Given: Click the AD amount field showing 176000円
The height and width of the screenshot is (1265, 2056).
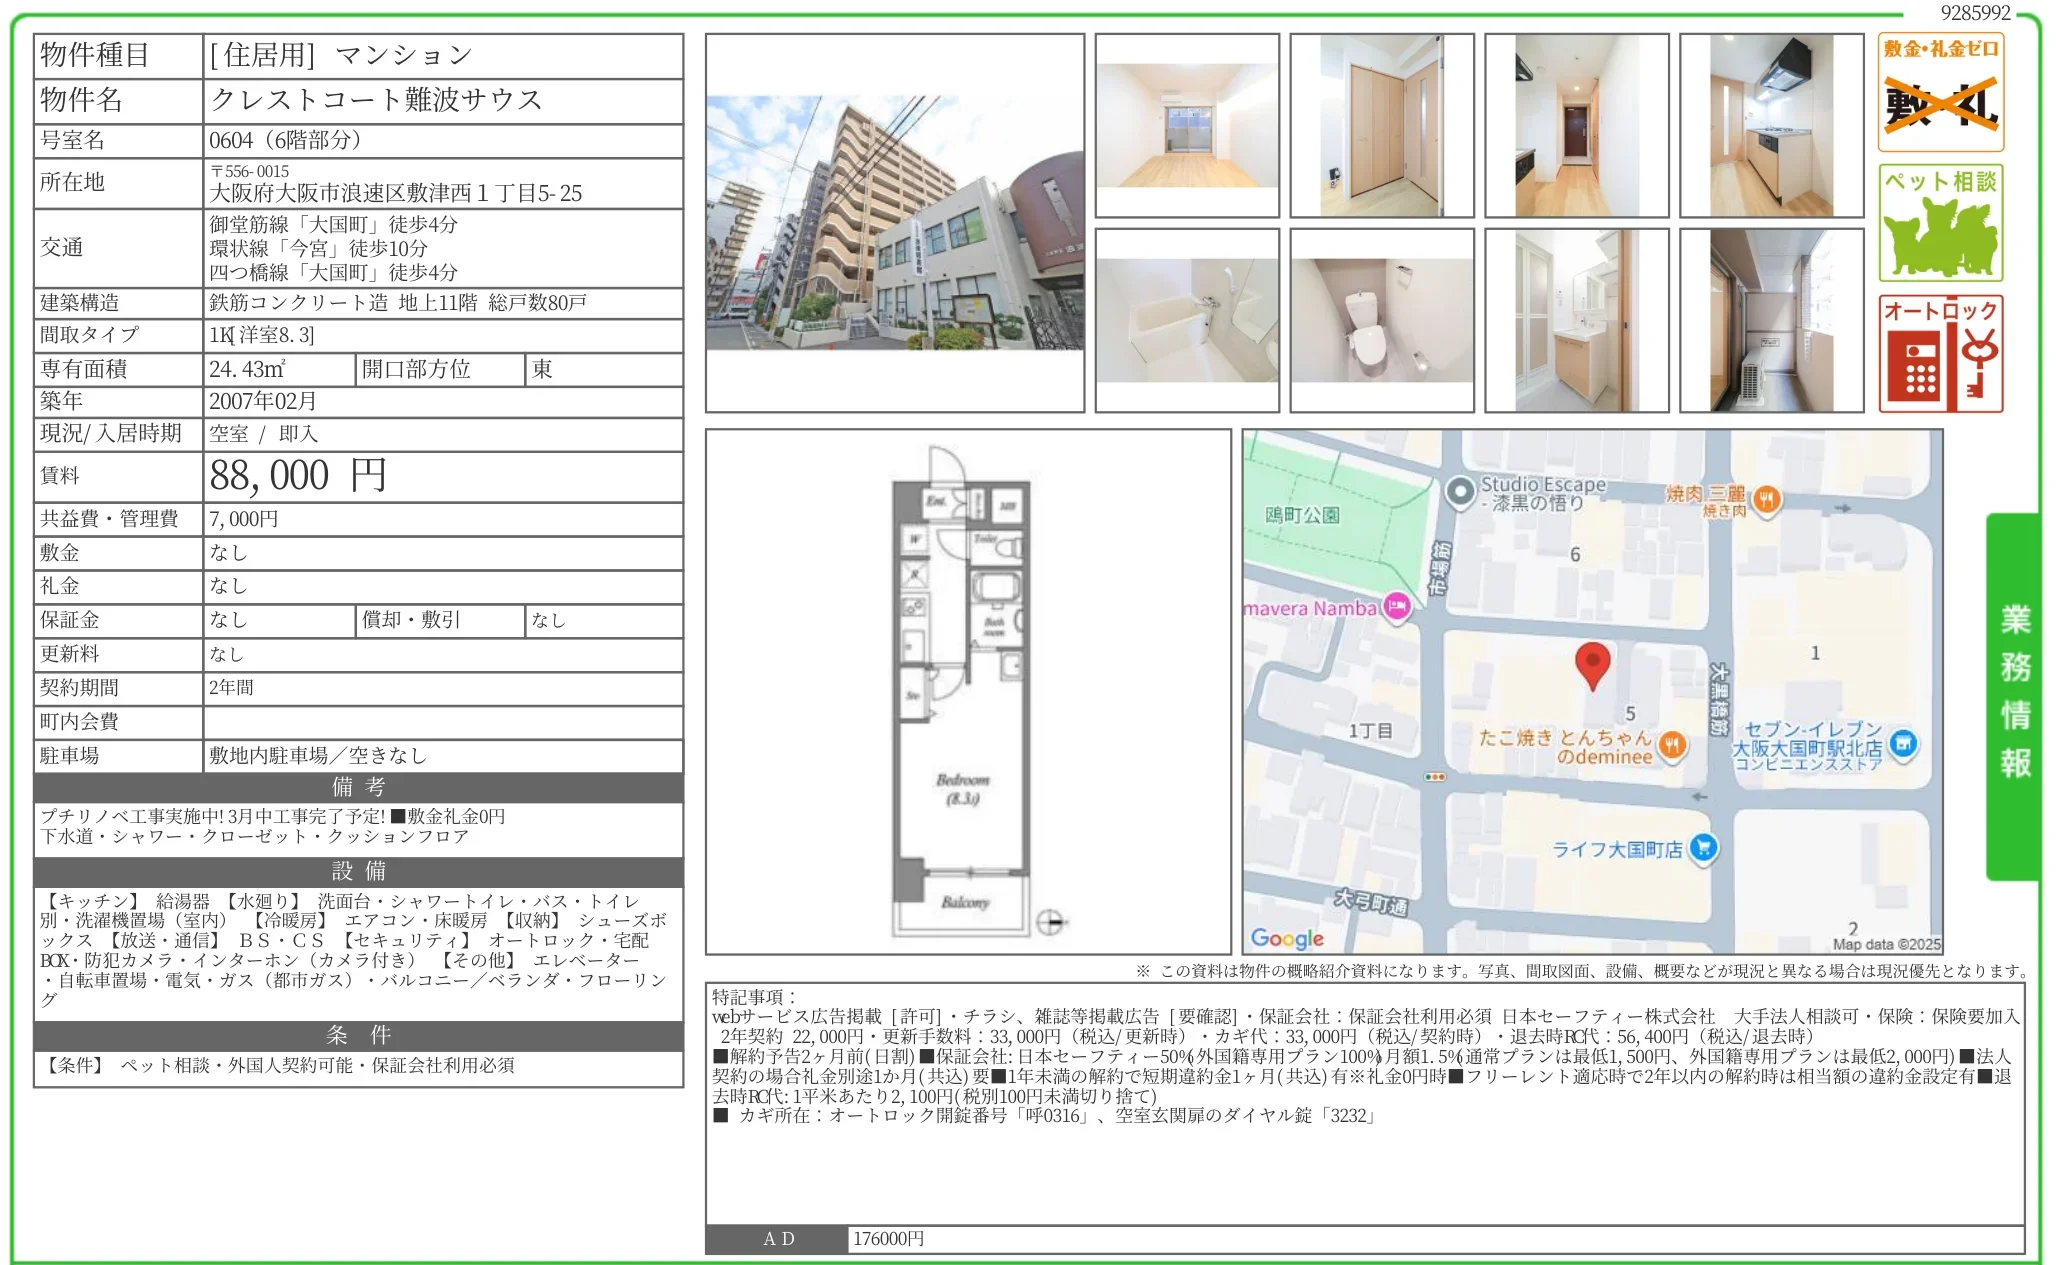Looking at the screenshot, I should click(885, 1238).
